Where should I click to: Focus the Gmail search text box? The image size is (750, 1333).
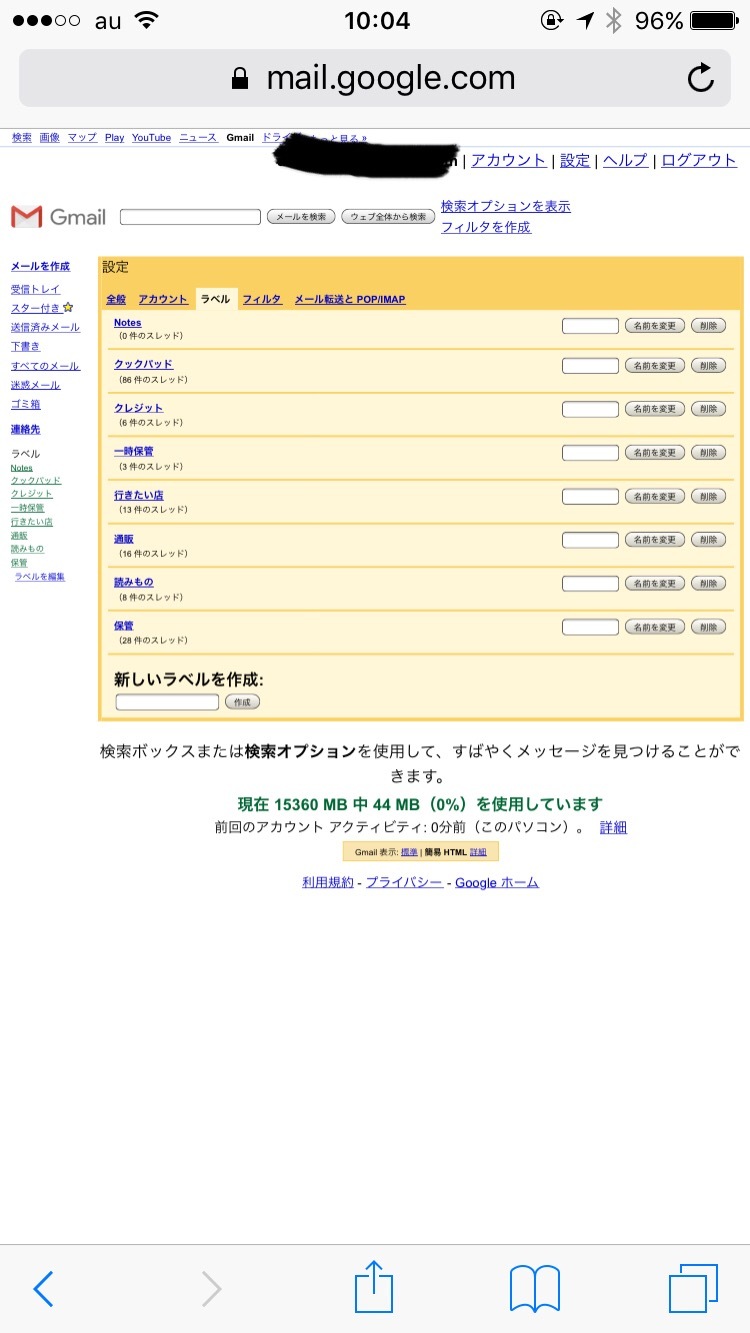click(x=190, y=217)
